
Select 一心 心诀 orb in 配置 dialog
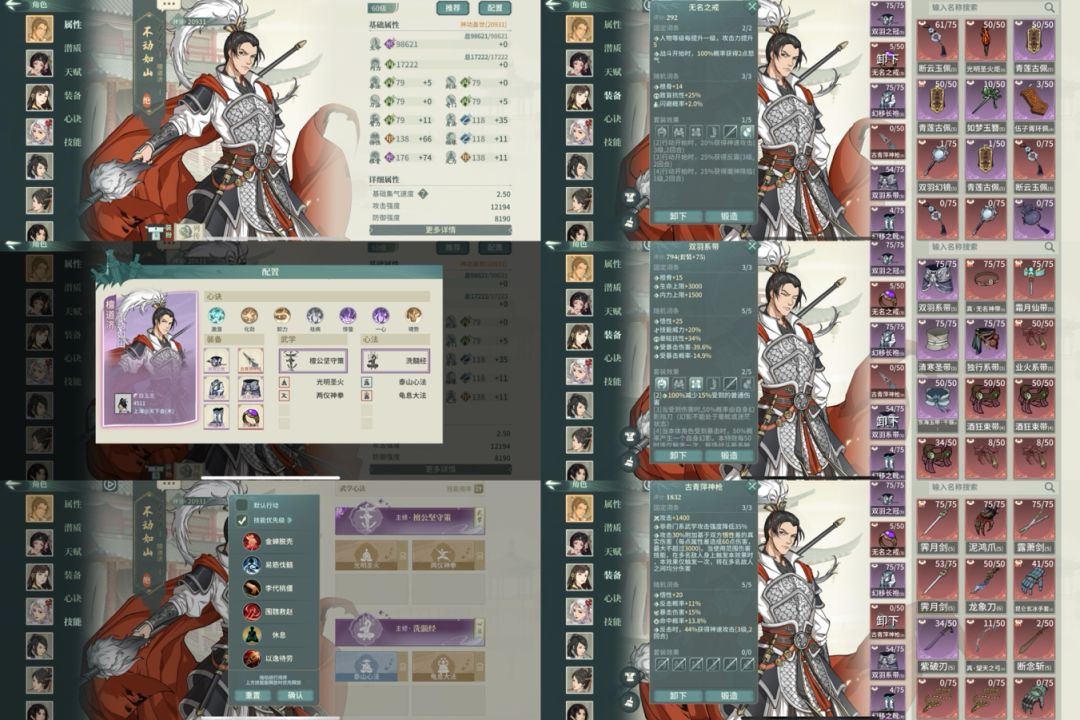click(380, 316)
